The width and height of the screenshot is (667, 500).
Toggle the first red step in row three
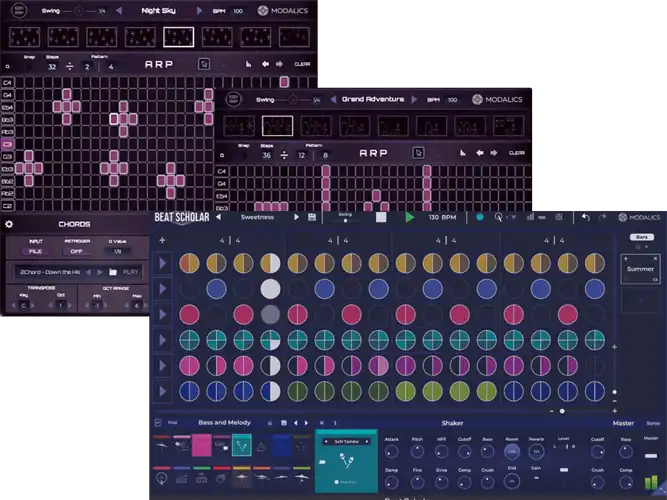(189, 315)
